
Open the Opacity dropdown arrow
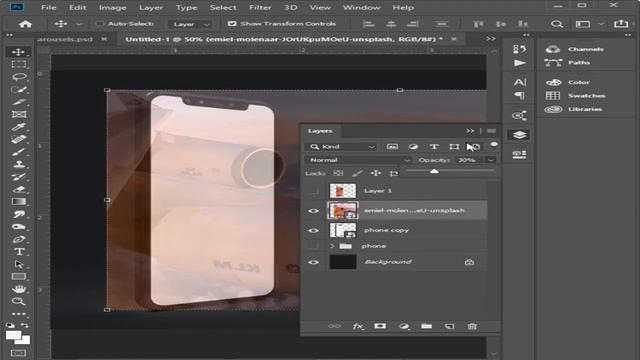click(x=491, y=160)
